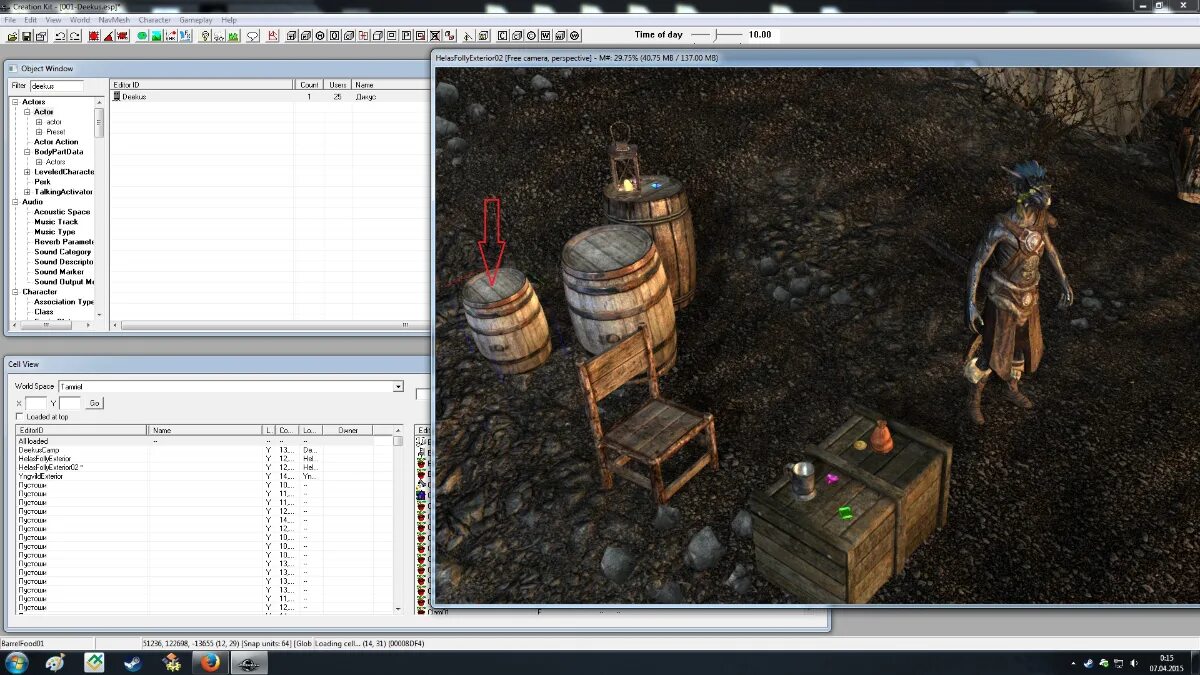
Task: Toggle the snap to angle toolbar icon
Action: click(108, 36)
